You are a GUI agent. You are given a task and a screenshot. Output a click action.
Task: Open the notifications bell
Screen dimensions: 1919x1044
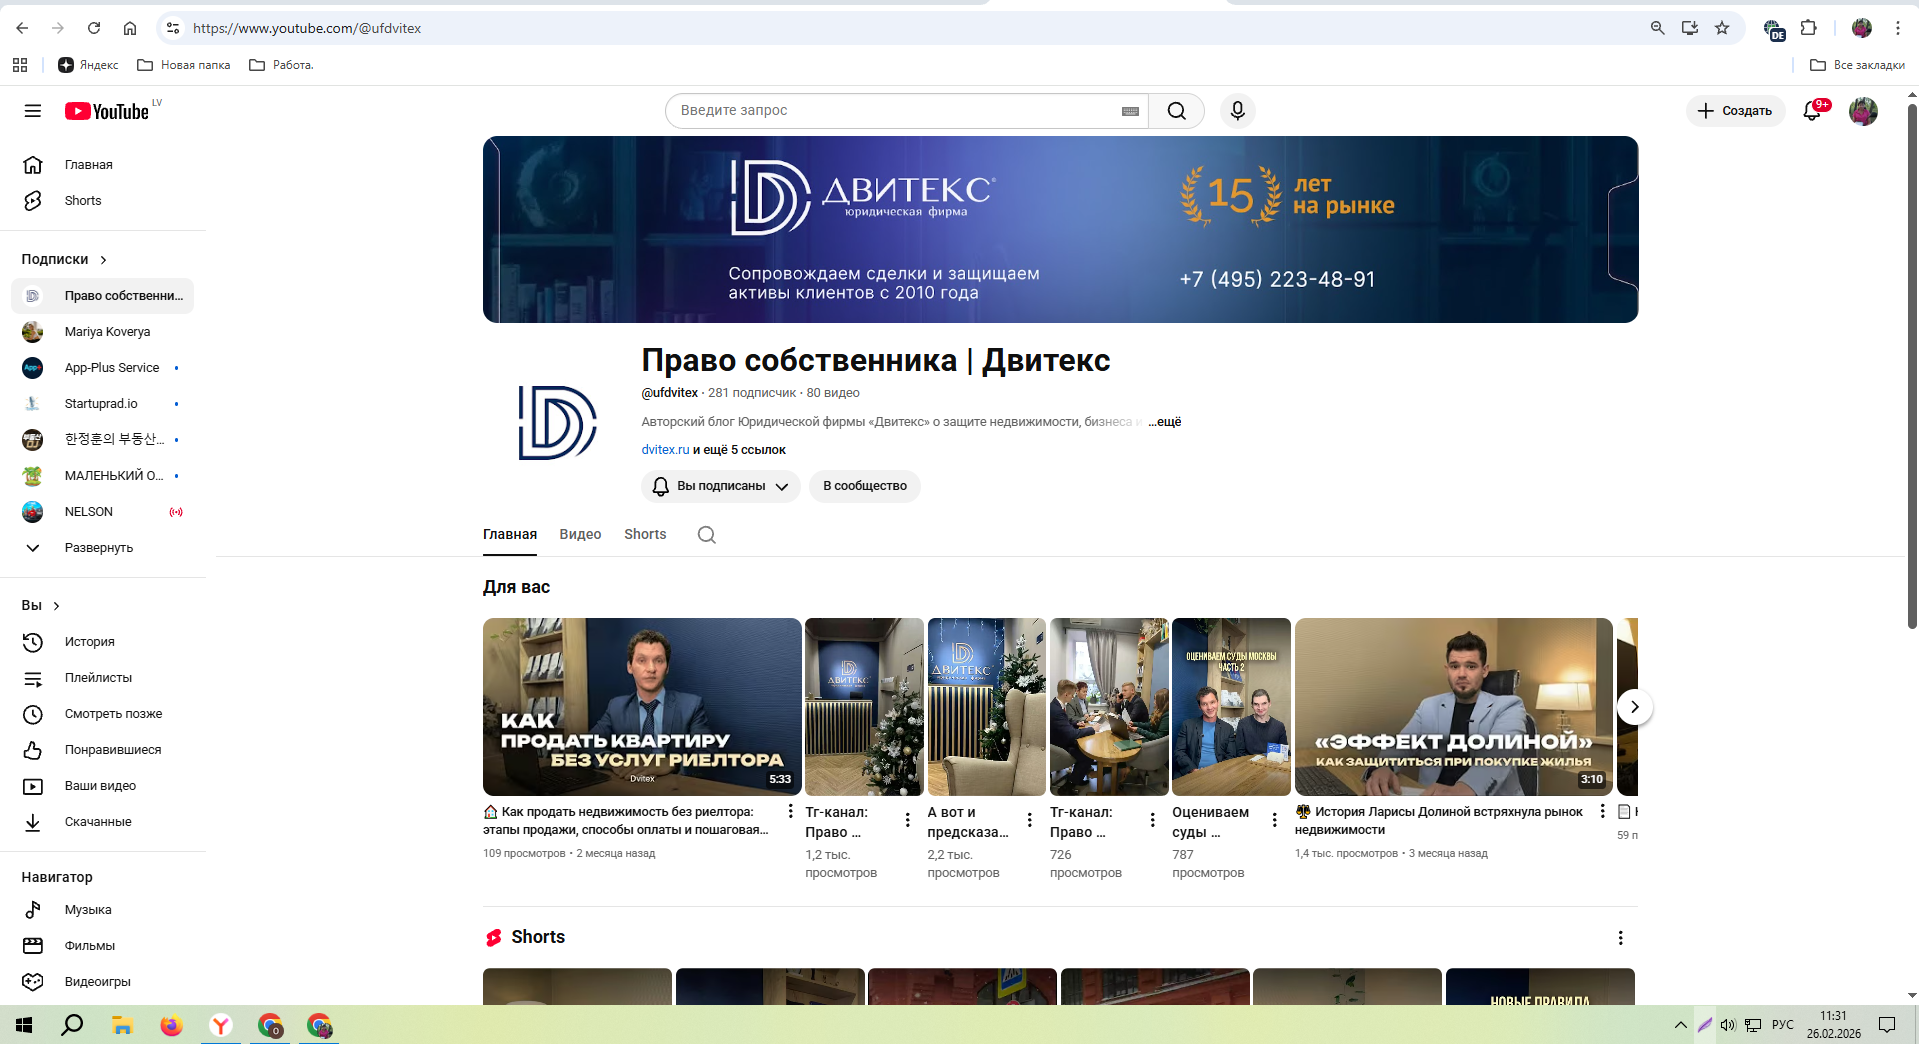pos(1811,111)
